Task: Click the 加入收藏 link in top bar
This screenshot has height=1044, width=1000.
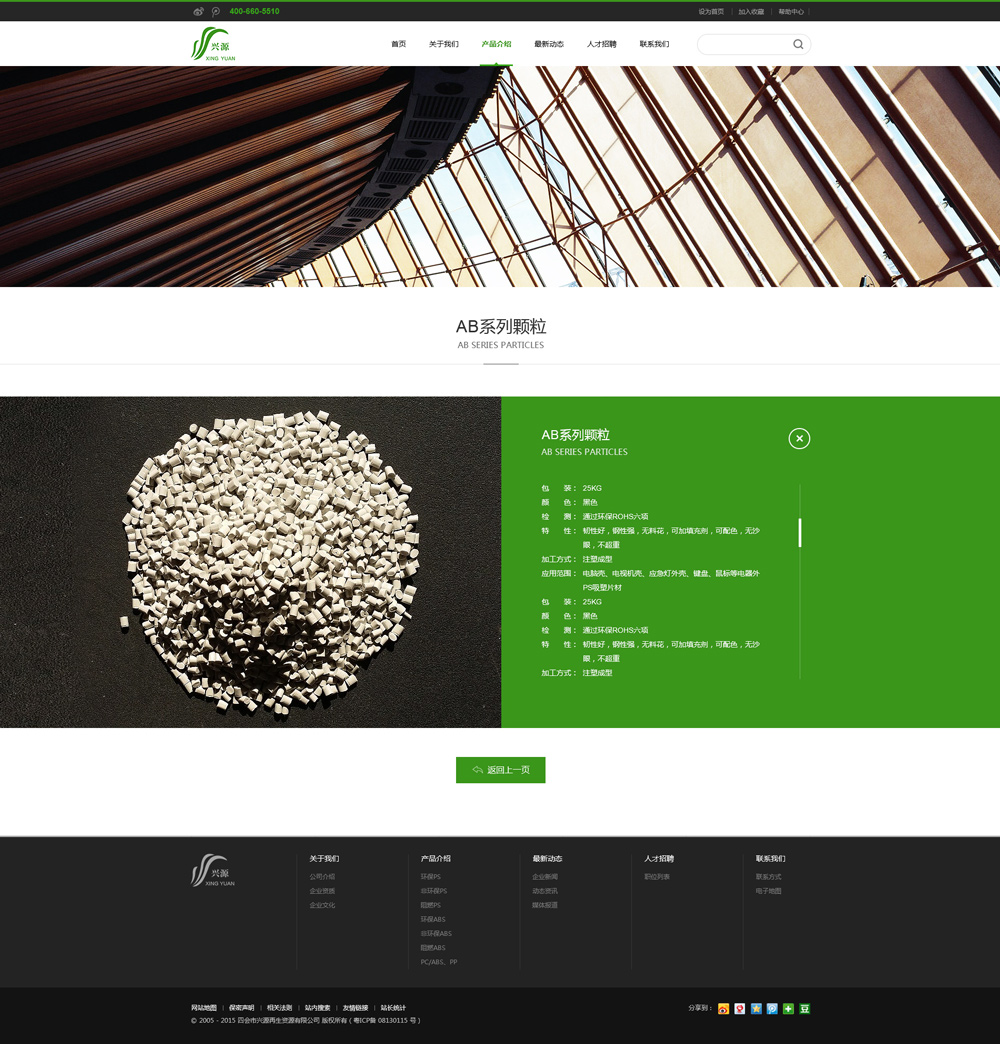Action: pyautogui.click(x=751, y=11)
